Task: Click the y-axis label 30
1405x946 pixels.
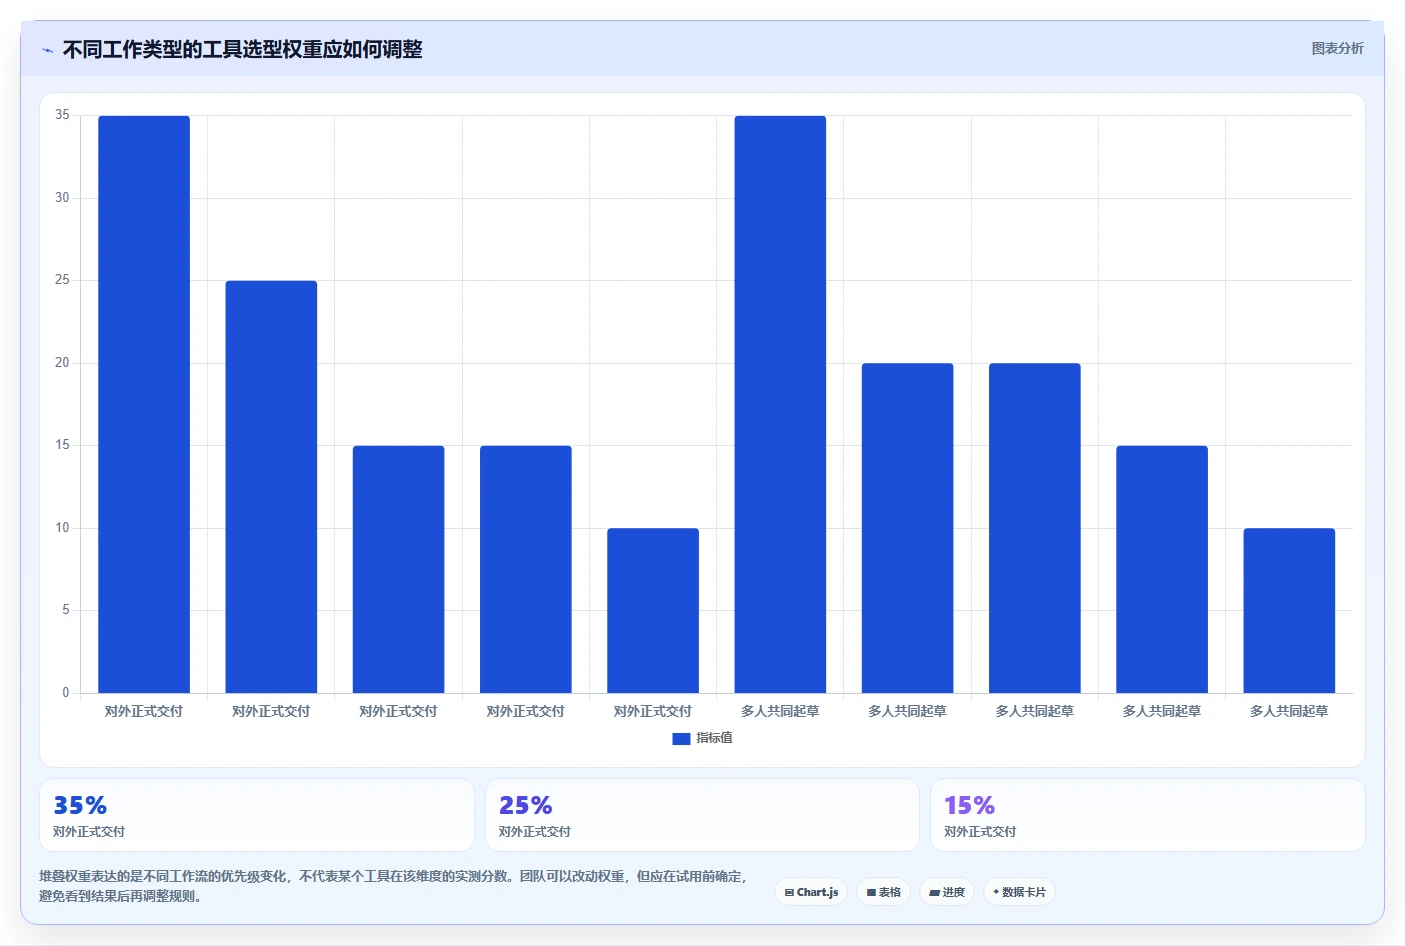Action: pyautogui.click(x=62, y=198)
